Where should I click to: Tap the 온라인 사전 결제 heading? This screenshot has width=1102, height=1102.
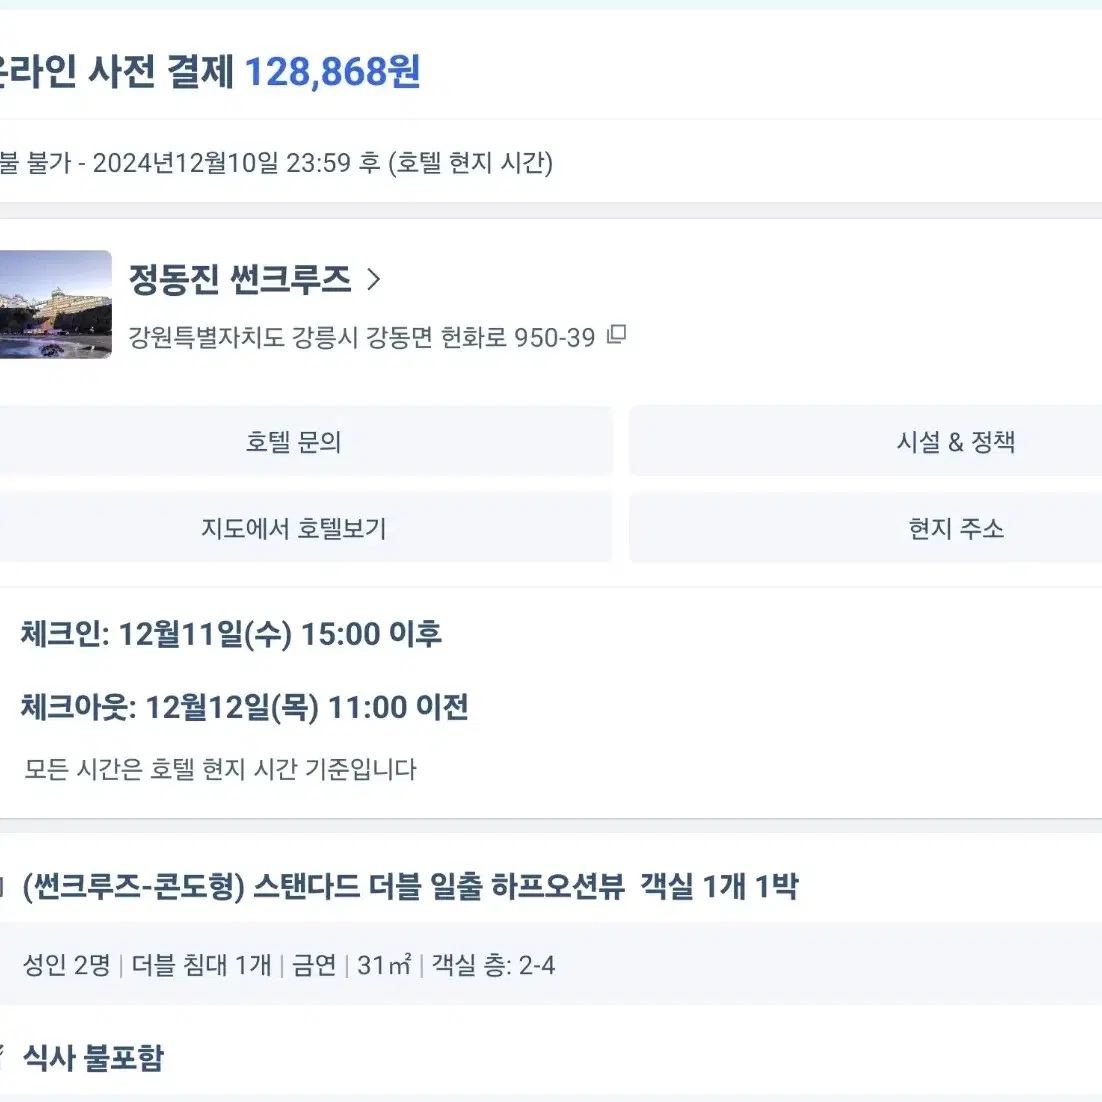pos(117,72)
